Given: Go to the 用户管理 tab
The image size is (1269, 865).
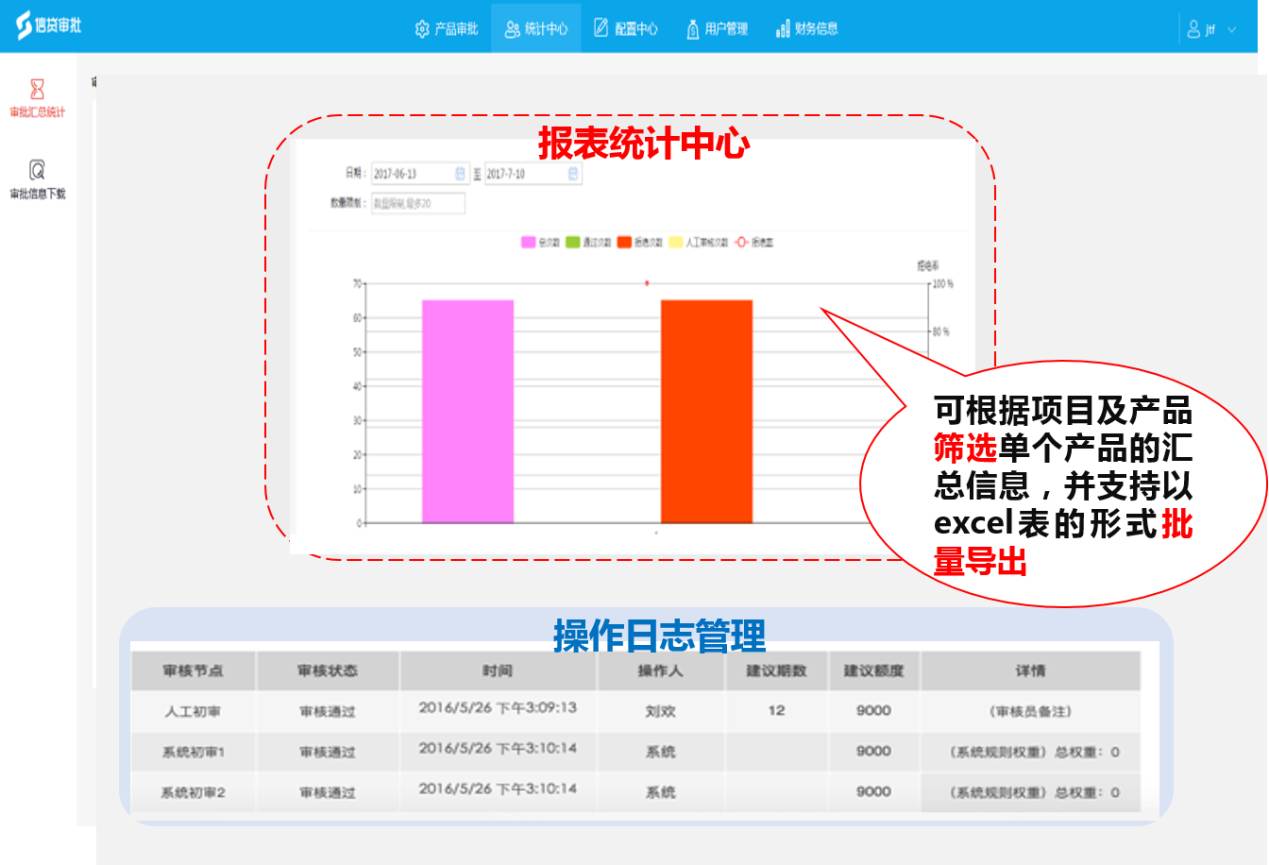Looking at the screenshot, I should point(716,29).
